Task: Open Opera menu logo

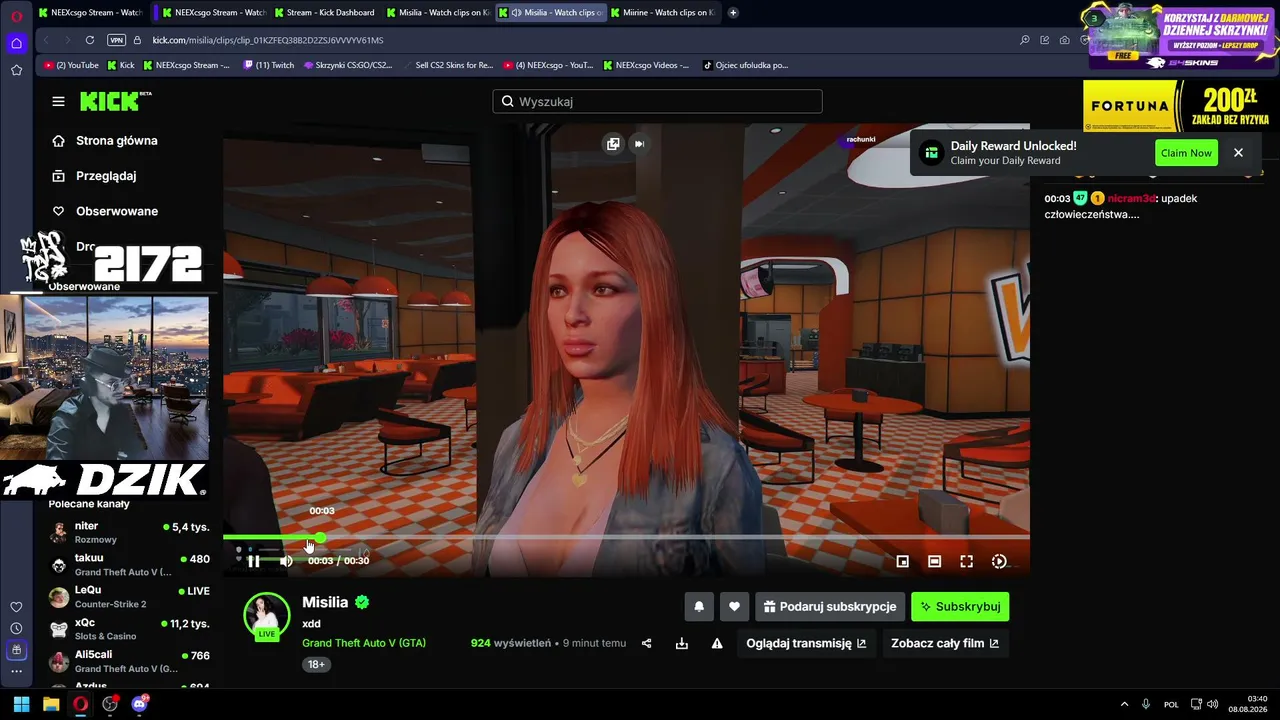Action: [16, 16]
